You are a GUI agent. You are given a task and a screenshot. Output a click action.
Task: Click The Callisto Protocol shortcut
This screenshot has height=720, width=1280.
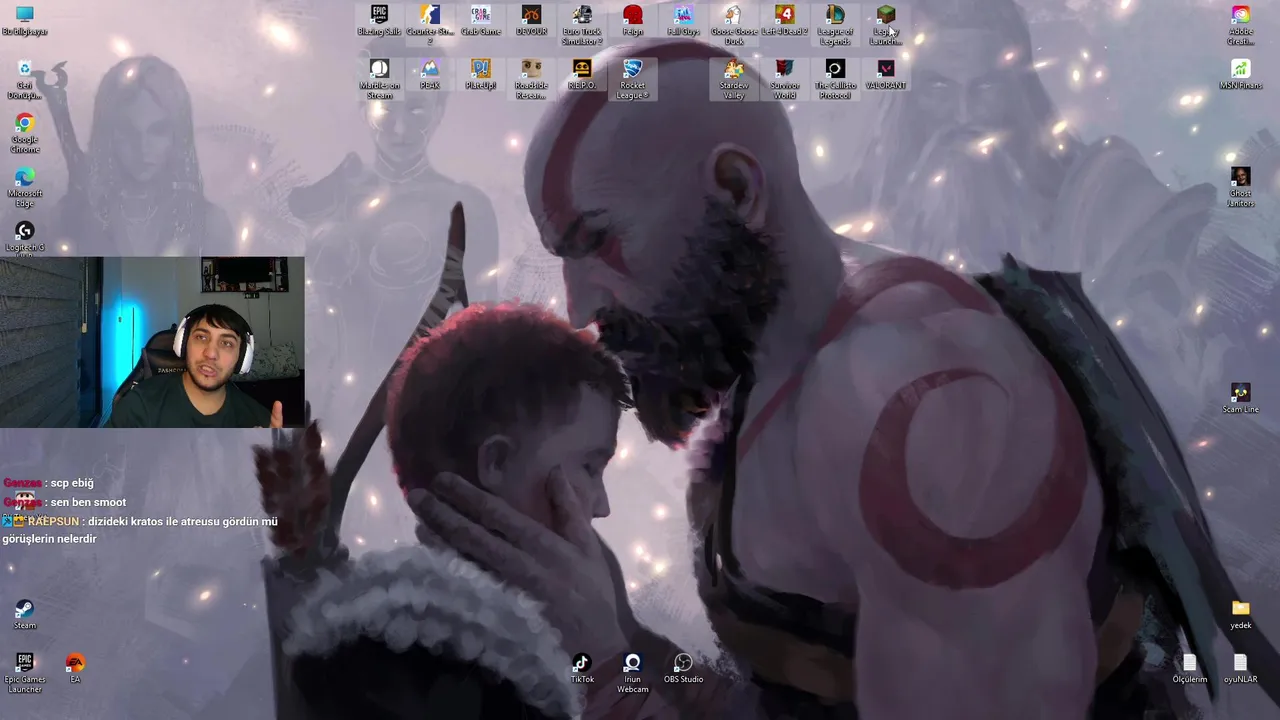(x=835, y=79)
